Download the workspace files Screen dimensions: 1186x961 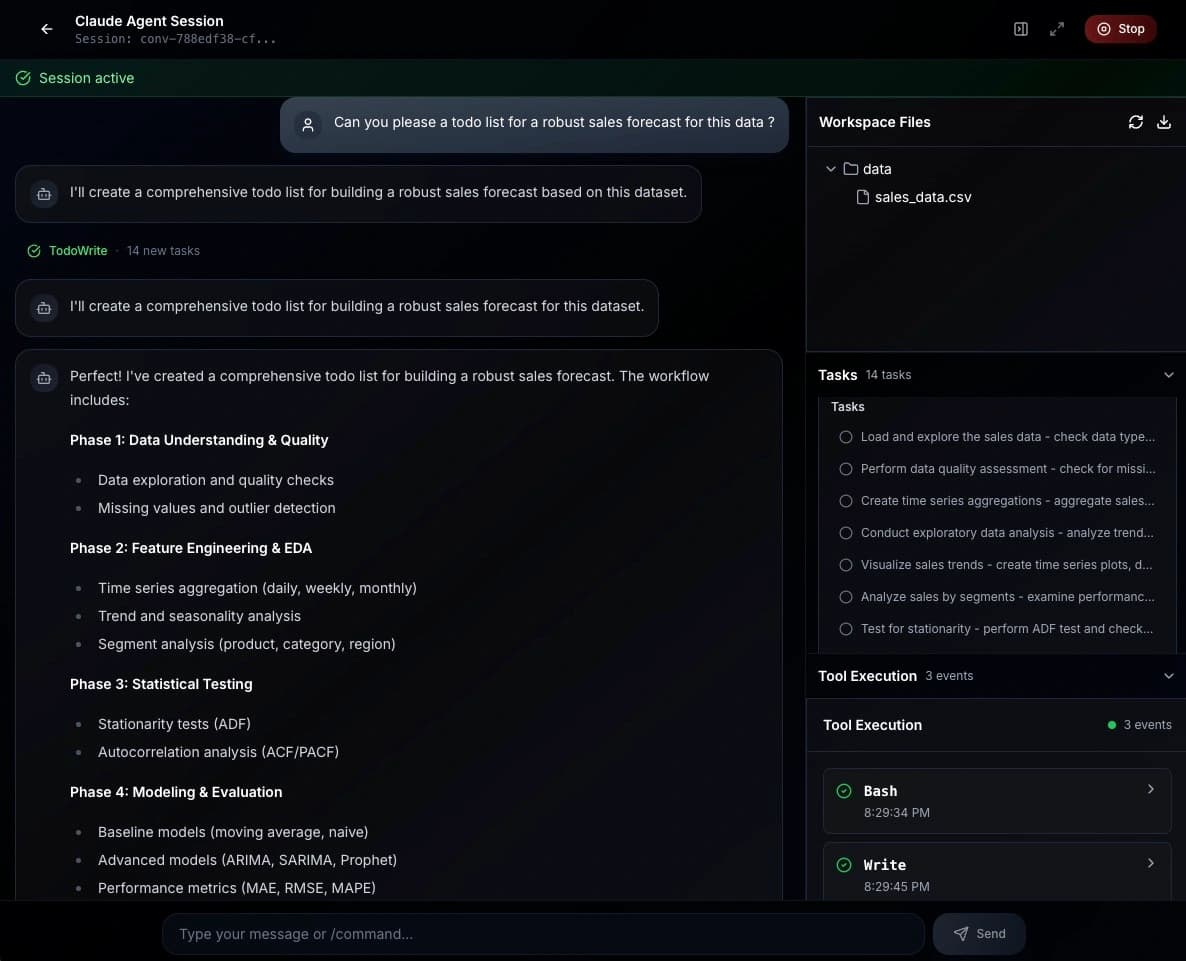click(x=1164, y=121)
